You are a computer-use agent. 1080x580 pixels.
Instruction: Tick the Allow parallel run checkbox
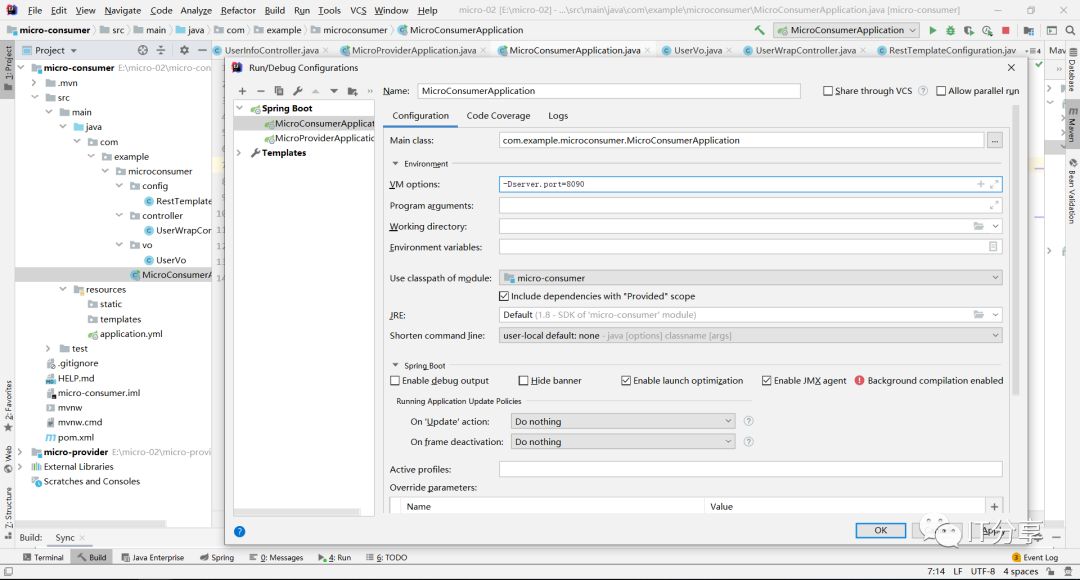coord(941,91)
